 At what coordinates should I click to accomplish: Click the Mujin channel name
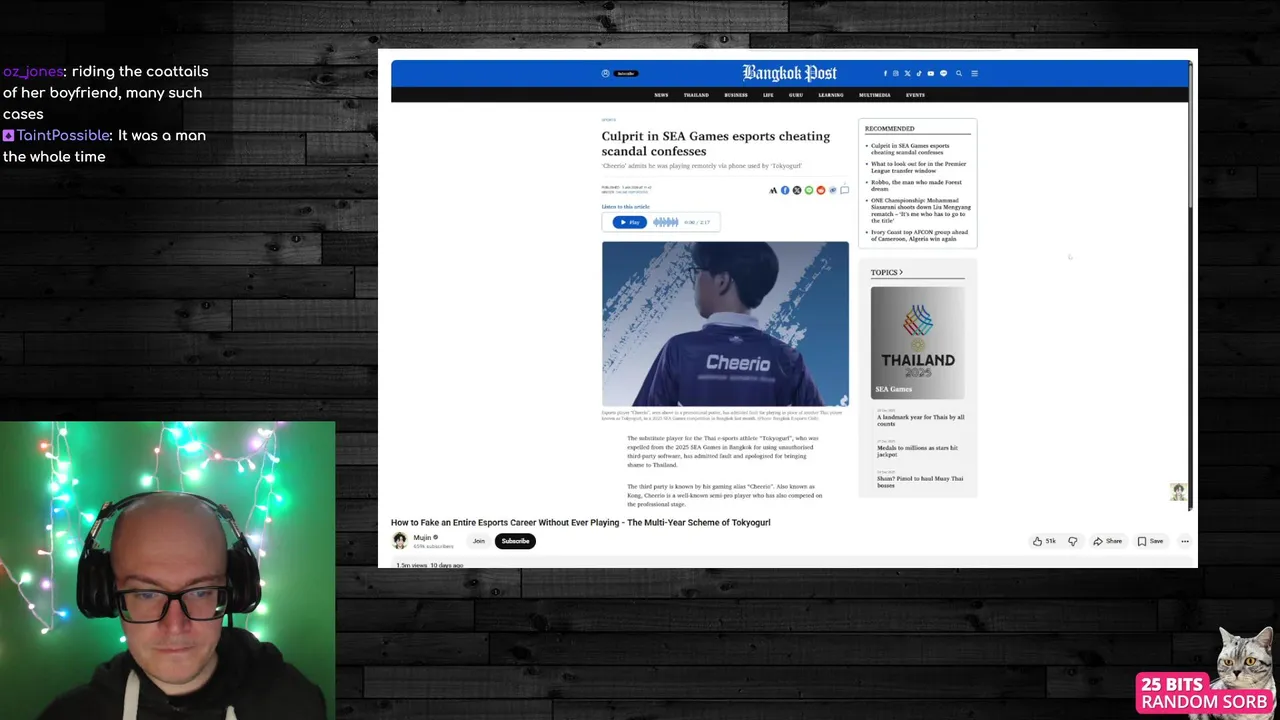pos(422,537)
